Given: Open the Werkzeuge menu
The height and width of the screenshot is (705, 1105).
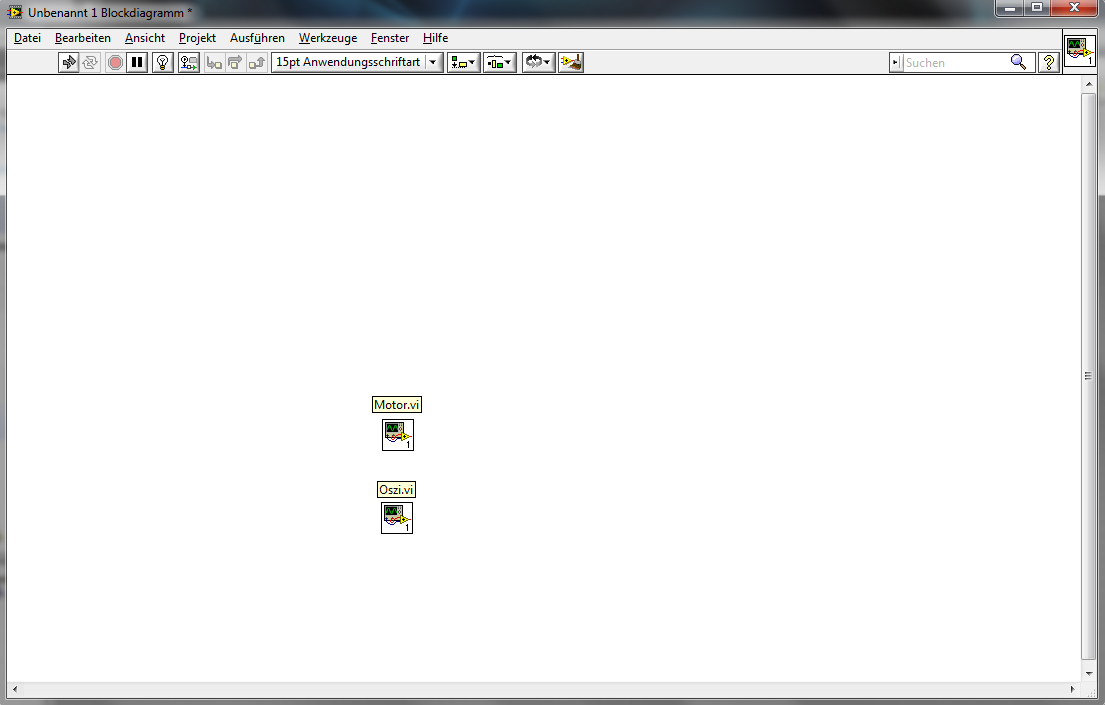Looking at the screenshot, I should [x=328, y=38].
